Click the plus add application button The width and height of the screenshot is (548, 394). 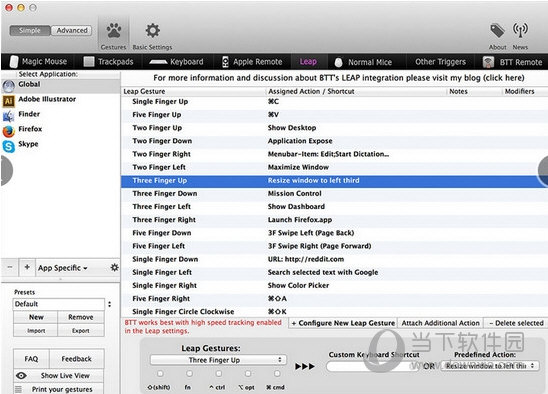coord(27,267)
